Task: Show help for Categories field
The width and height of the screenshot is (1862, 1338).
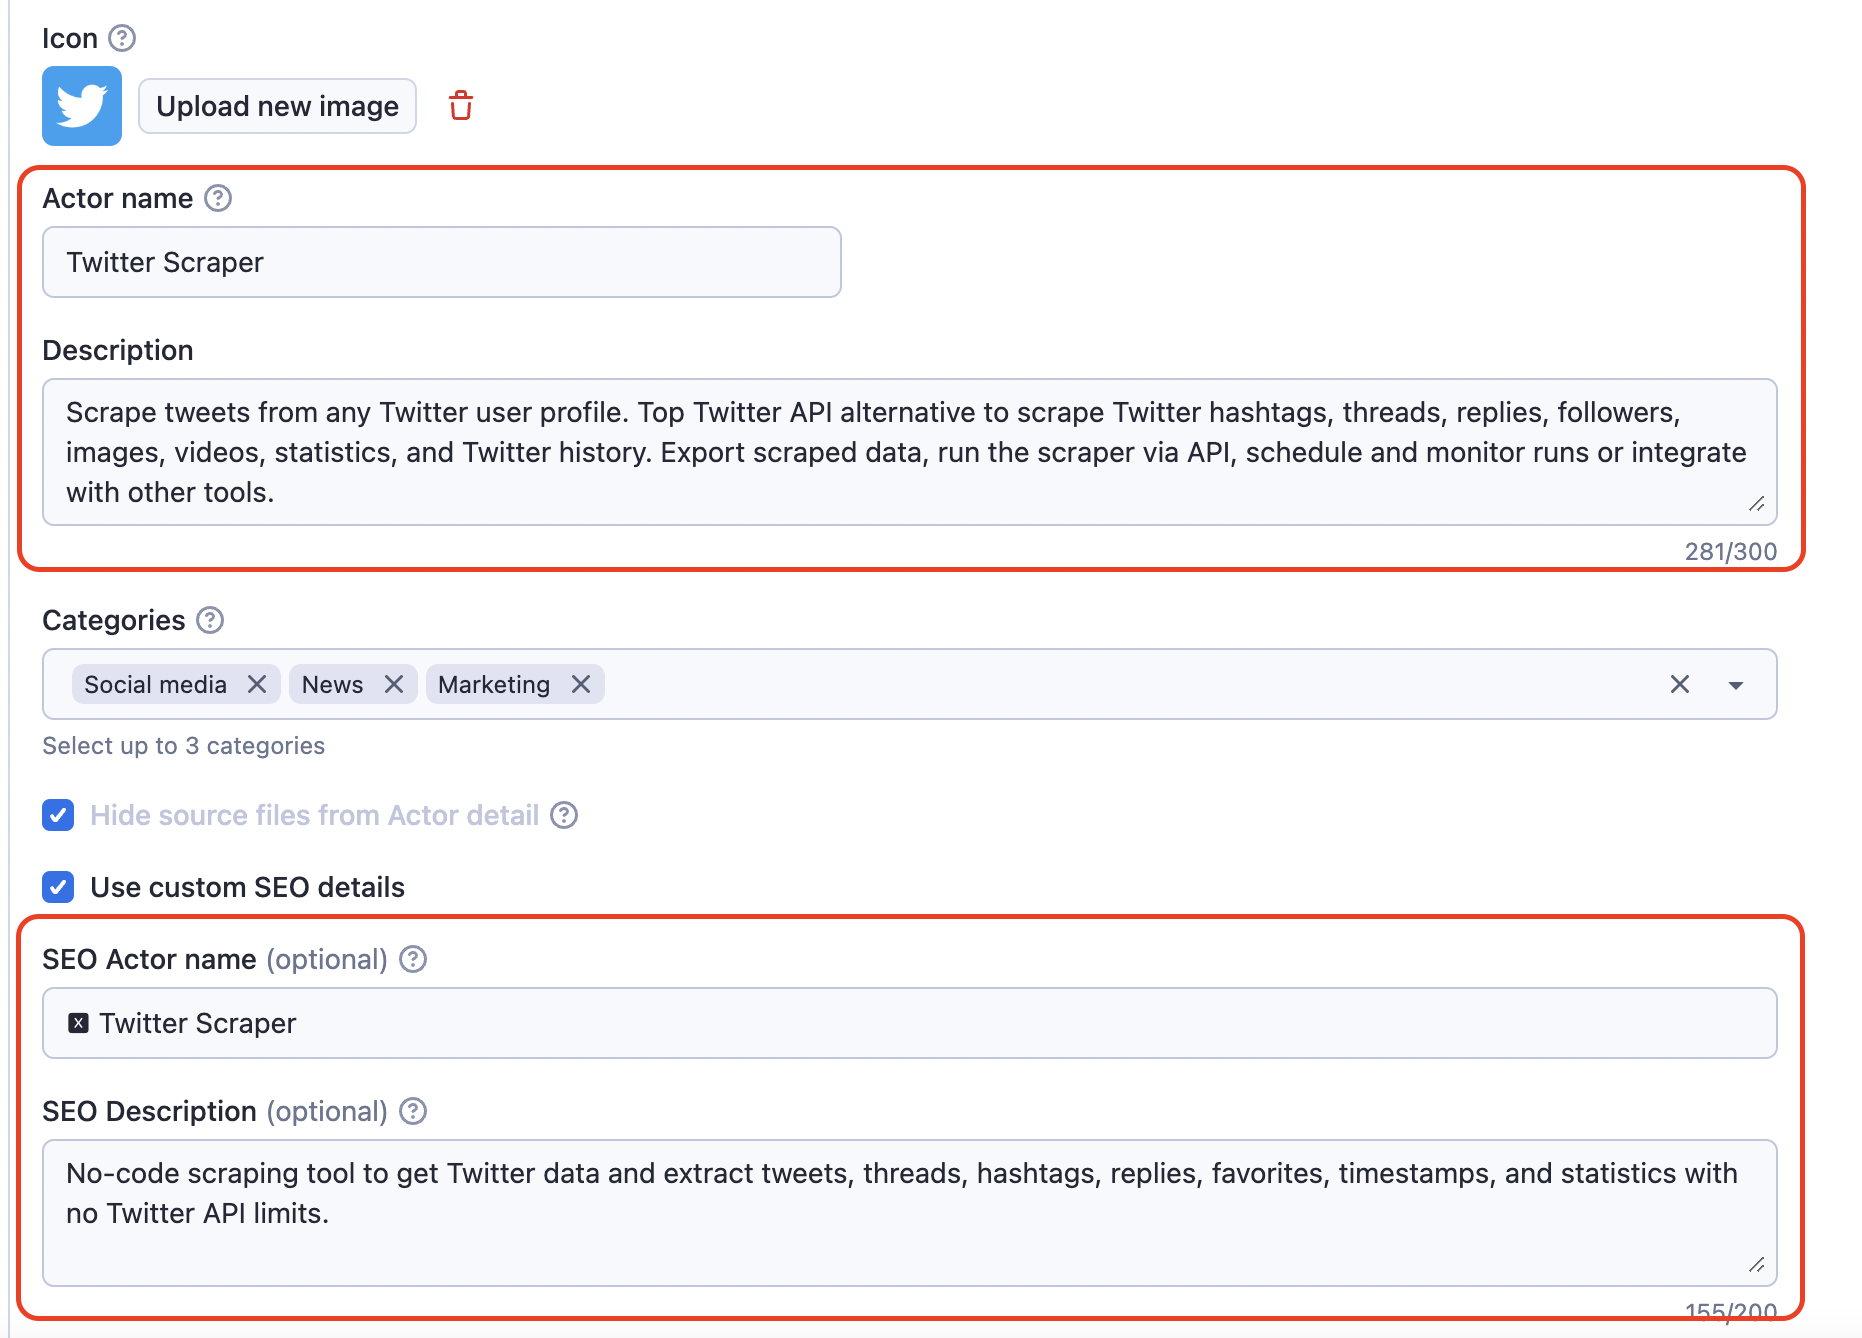Action: (210, 620)
